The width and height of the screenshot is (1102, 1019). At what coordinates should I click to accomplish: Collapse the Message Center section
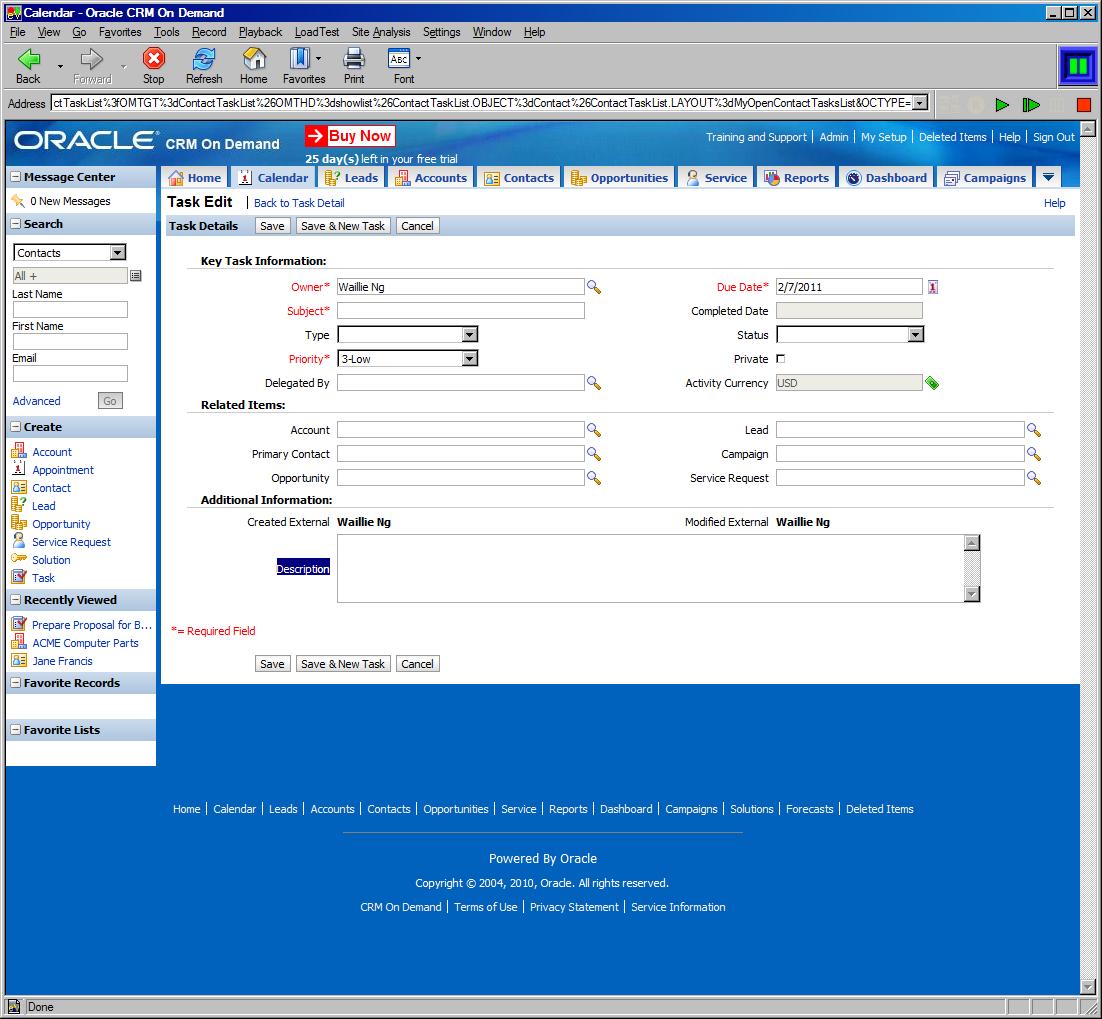(15, 177)
